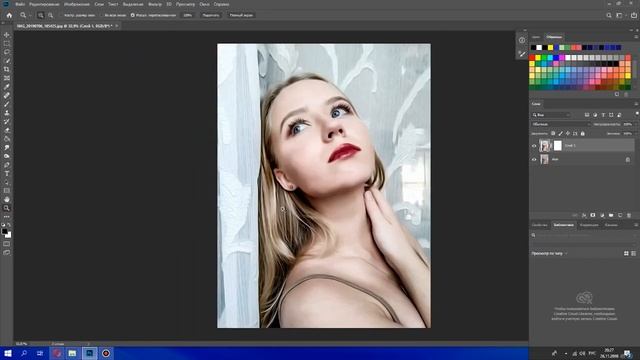
Task: Select the Brush tool
Action: [7, 104]
